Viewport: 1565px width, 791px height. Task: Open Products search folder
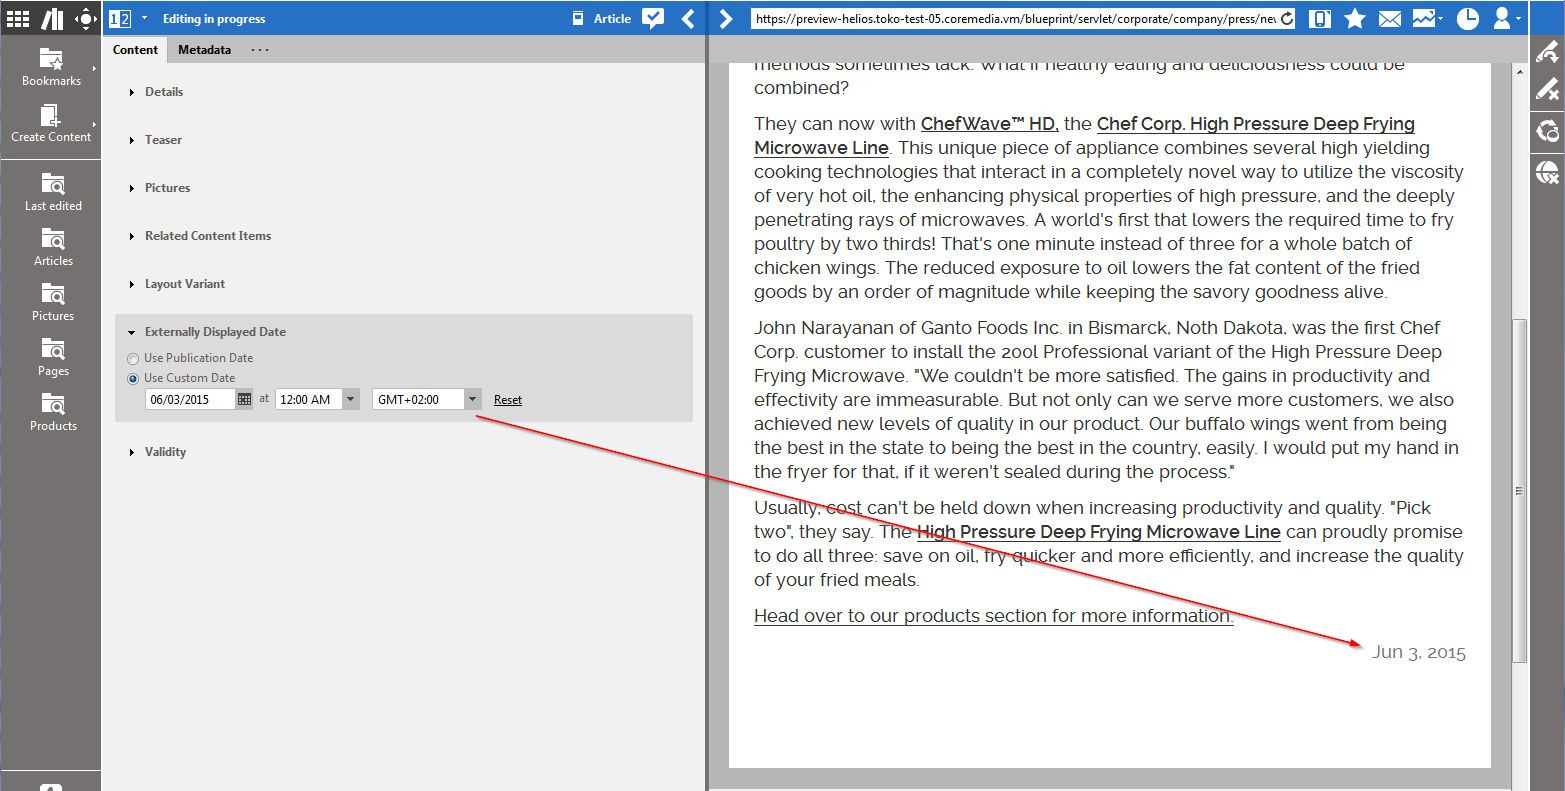pyautogui.click(x=53, y=412)
